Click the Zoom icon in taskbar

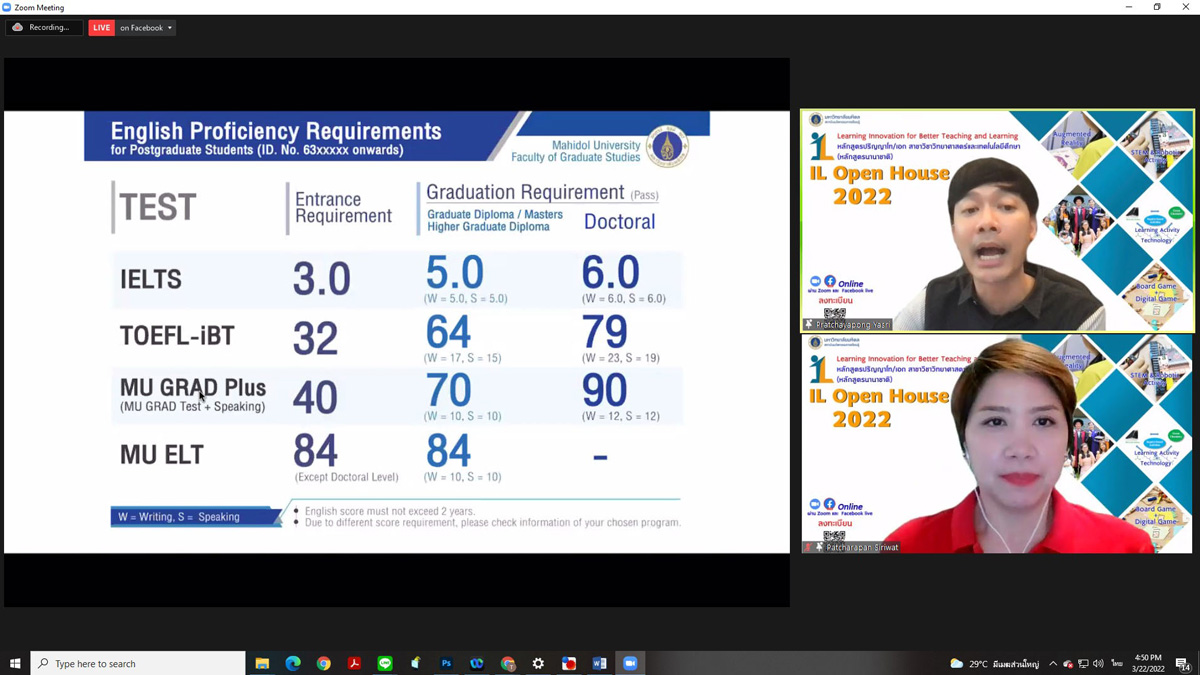(x=630, y=664)
